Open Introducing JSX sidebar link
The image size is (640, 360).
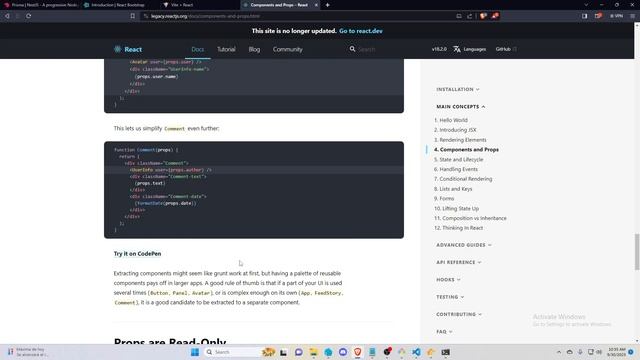click(455, 130)
